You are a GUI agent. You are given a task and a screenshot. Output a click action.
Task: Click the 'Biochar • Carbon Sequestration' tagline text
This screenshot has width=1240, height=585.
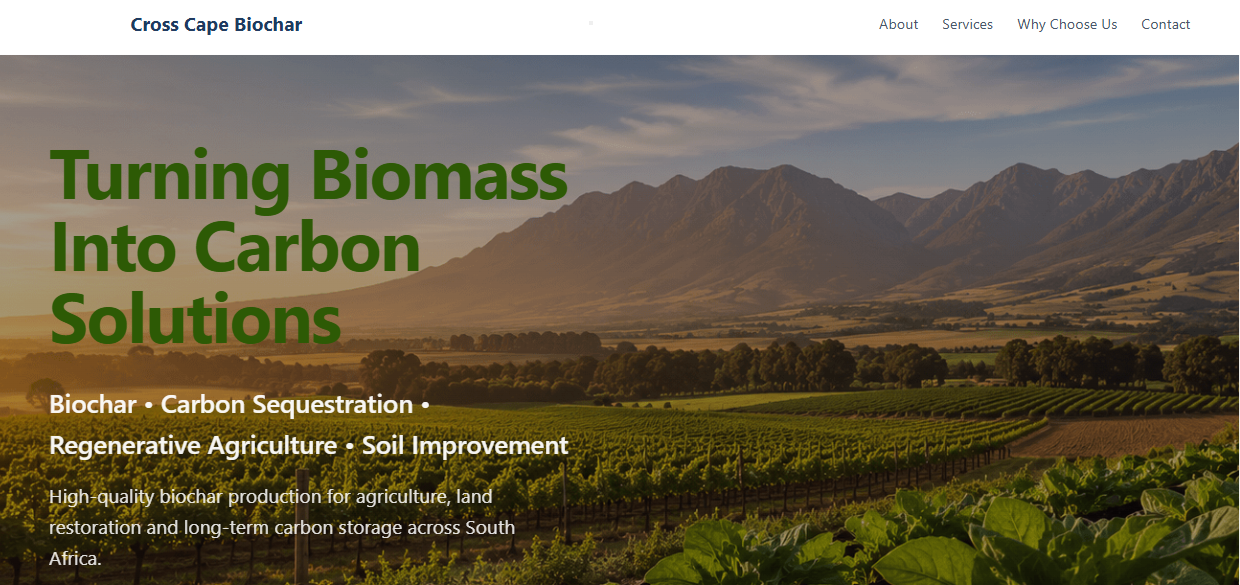coord(309,425)
